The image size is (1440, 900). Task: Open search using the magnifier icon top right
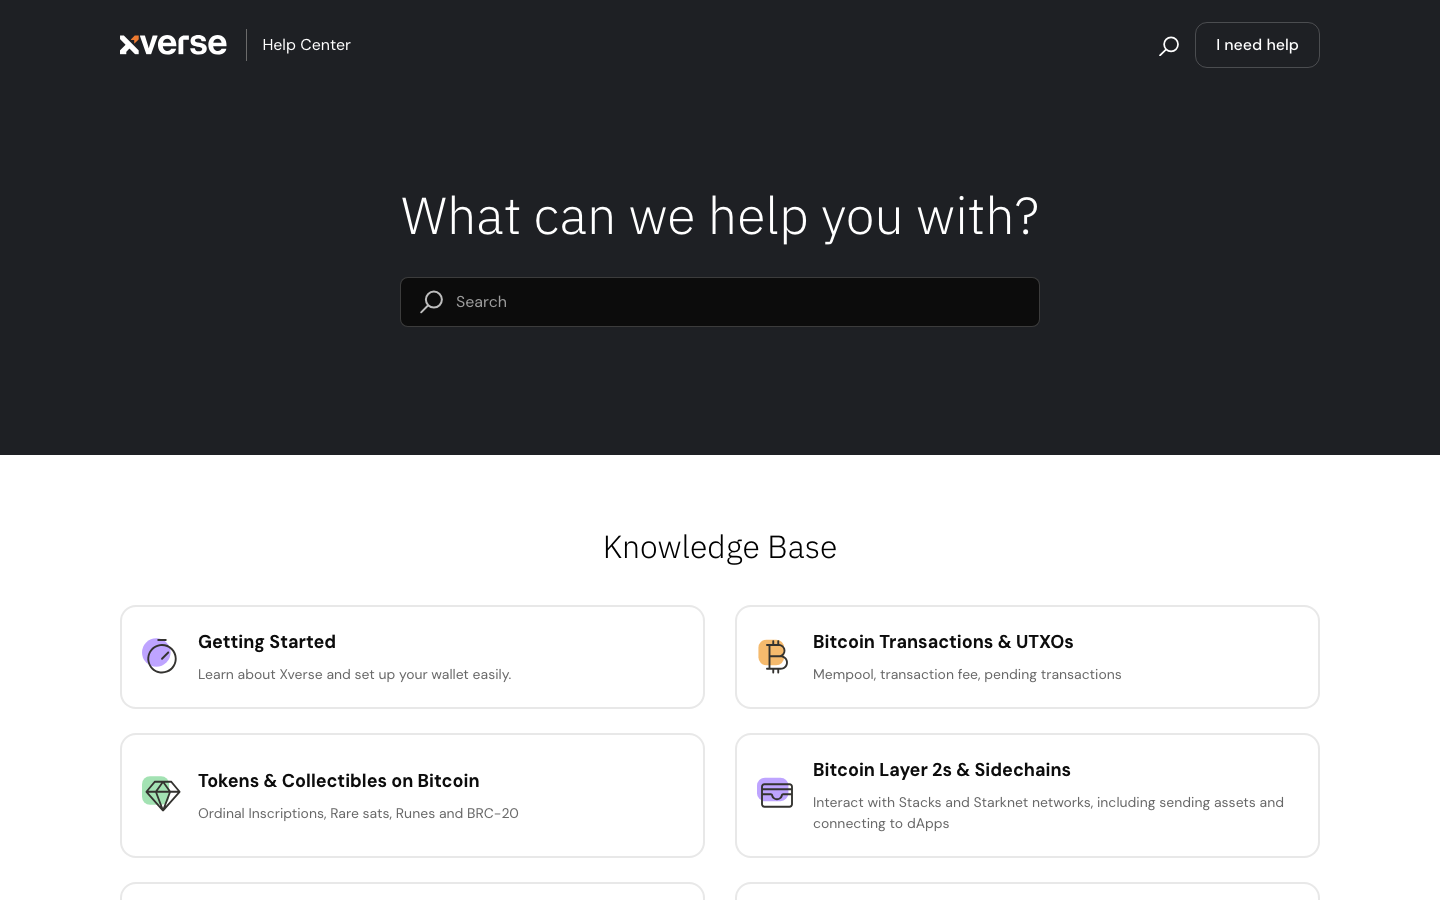pyautogui.click(x=1168, y=45)
